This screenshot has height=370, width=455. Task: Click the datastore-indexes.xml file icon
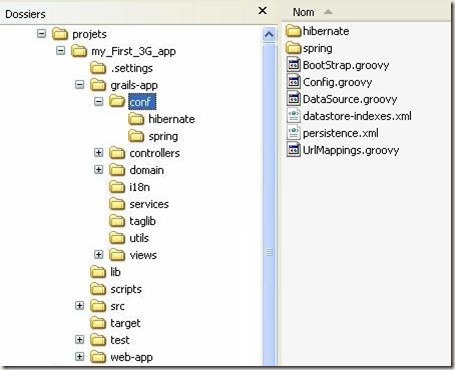[294, 116]
